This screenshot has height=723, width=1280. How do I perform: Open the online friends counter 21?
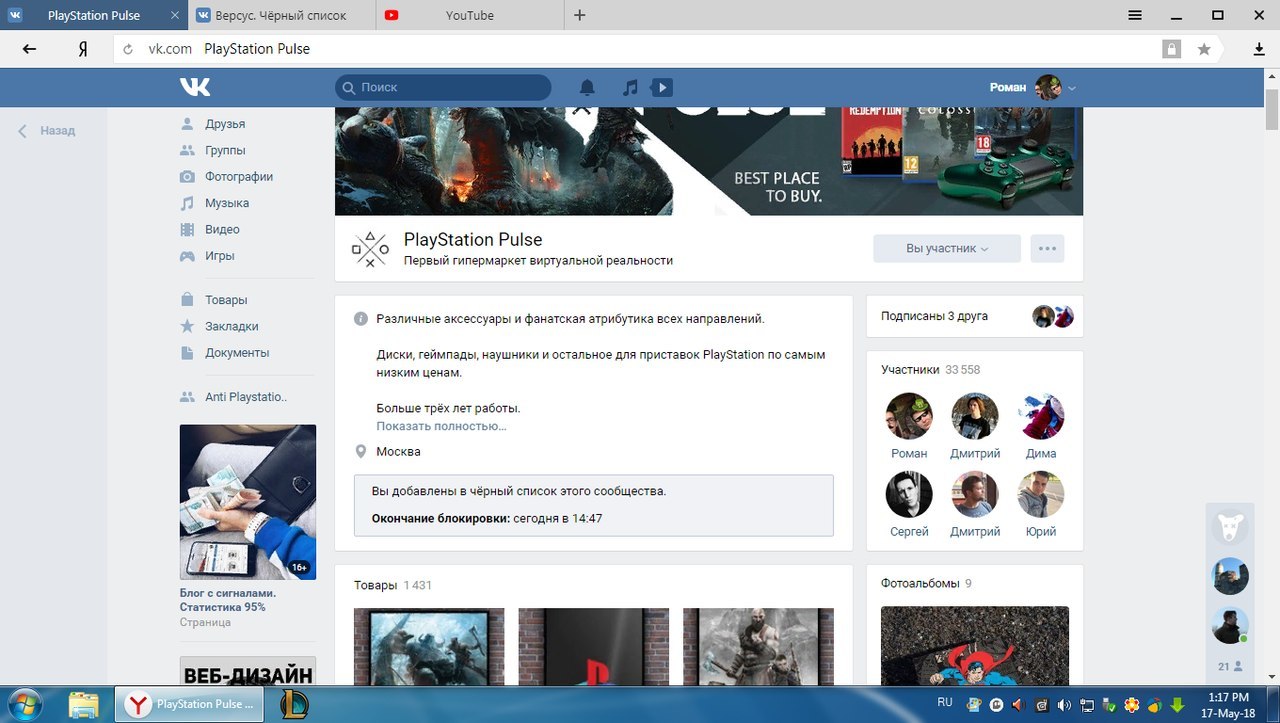[x=1230, y=666]
